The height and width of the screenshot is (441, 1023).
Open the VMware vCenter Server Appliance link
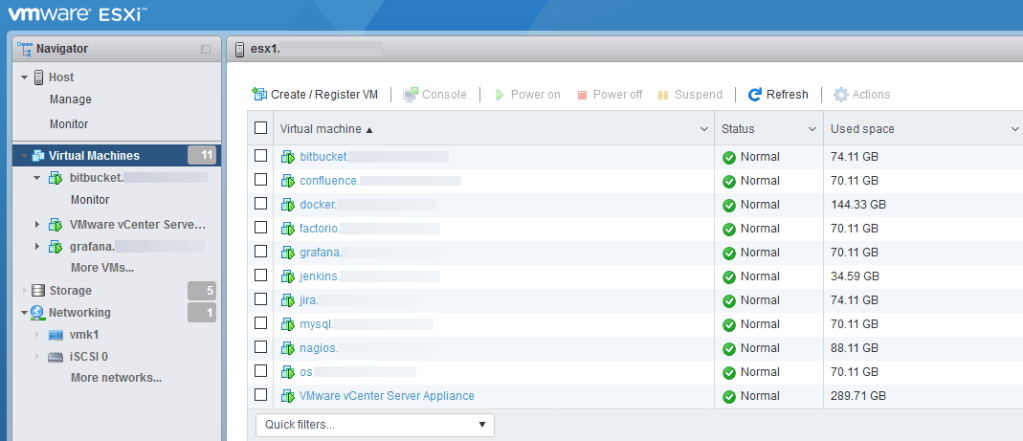point(387,396)
